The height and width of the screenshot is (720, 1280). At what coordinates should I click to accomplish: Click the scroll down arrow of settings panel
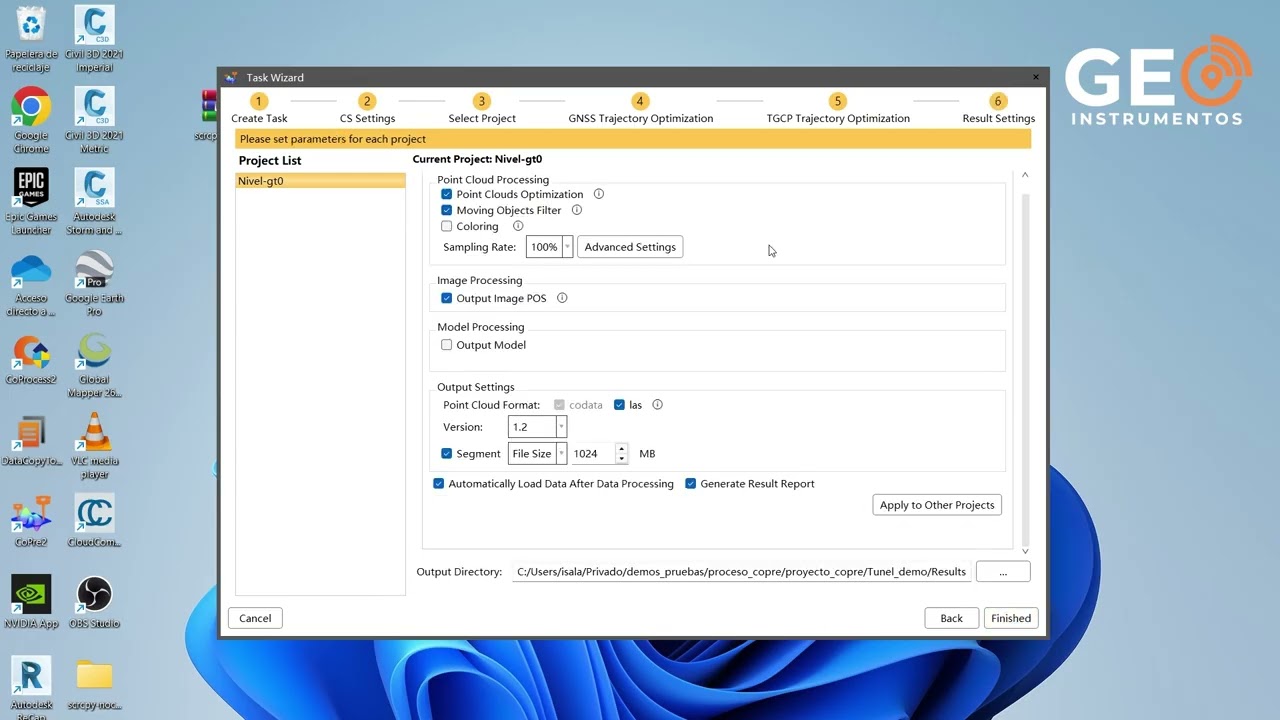click(x=1025, y=551)
